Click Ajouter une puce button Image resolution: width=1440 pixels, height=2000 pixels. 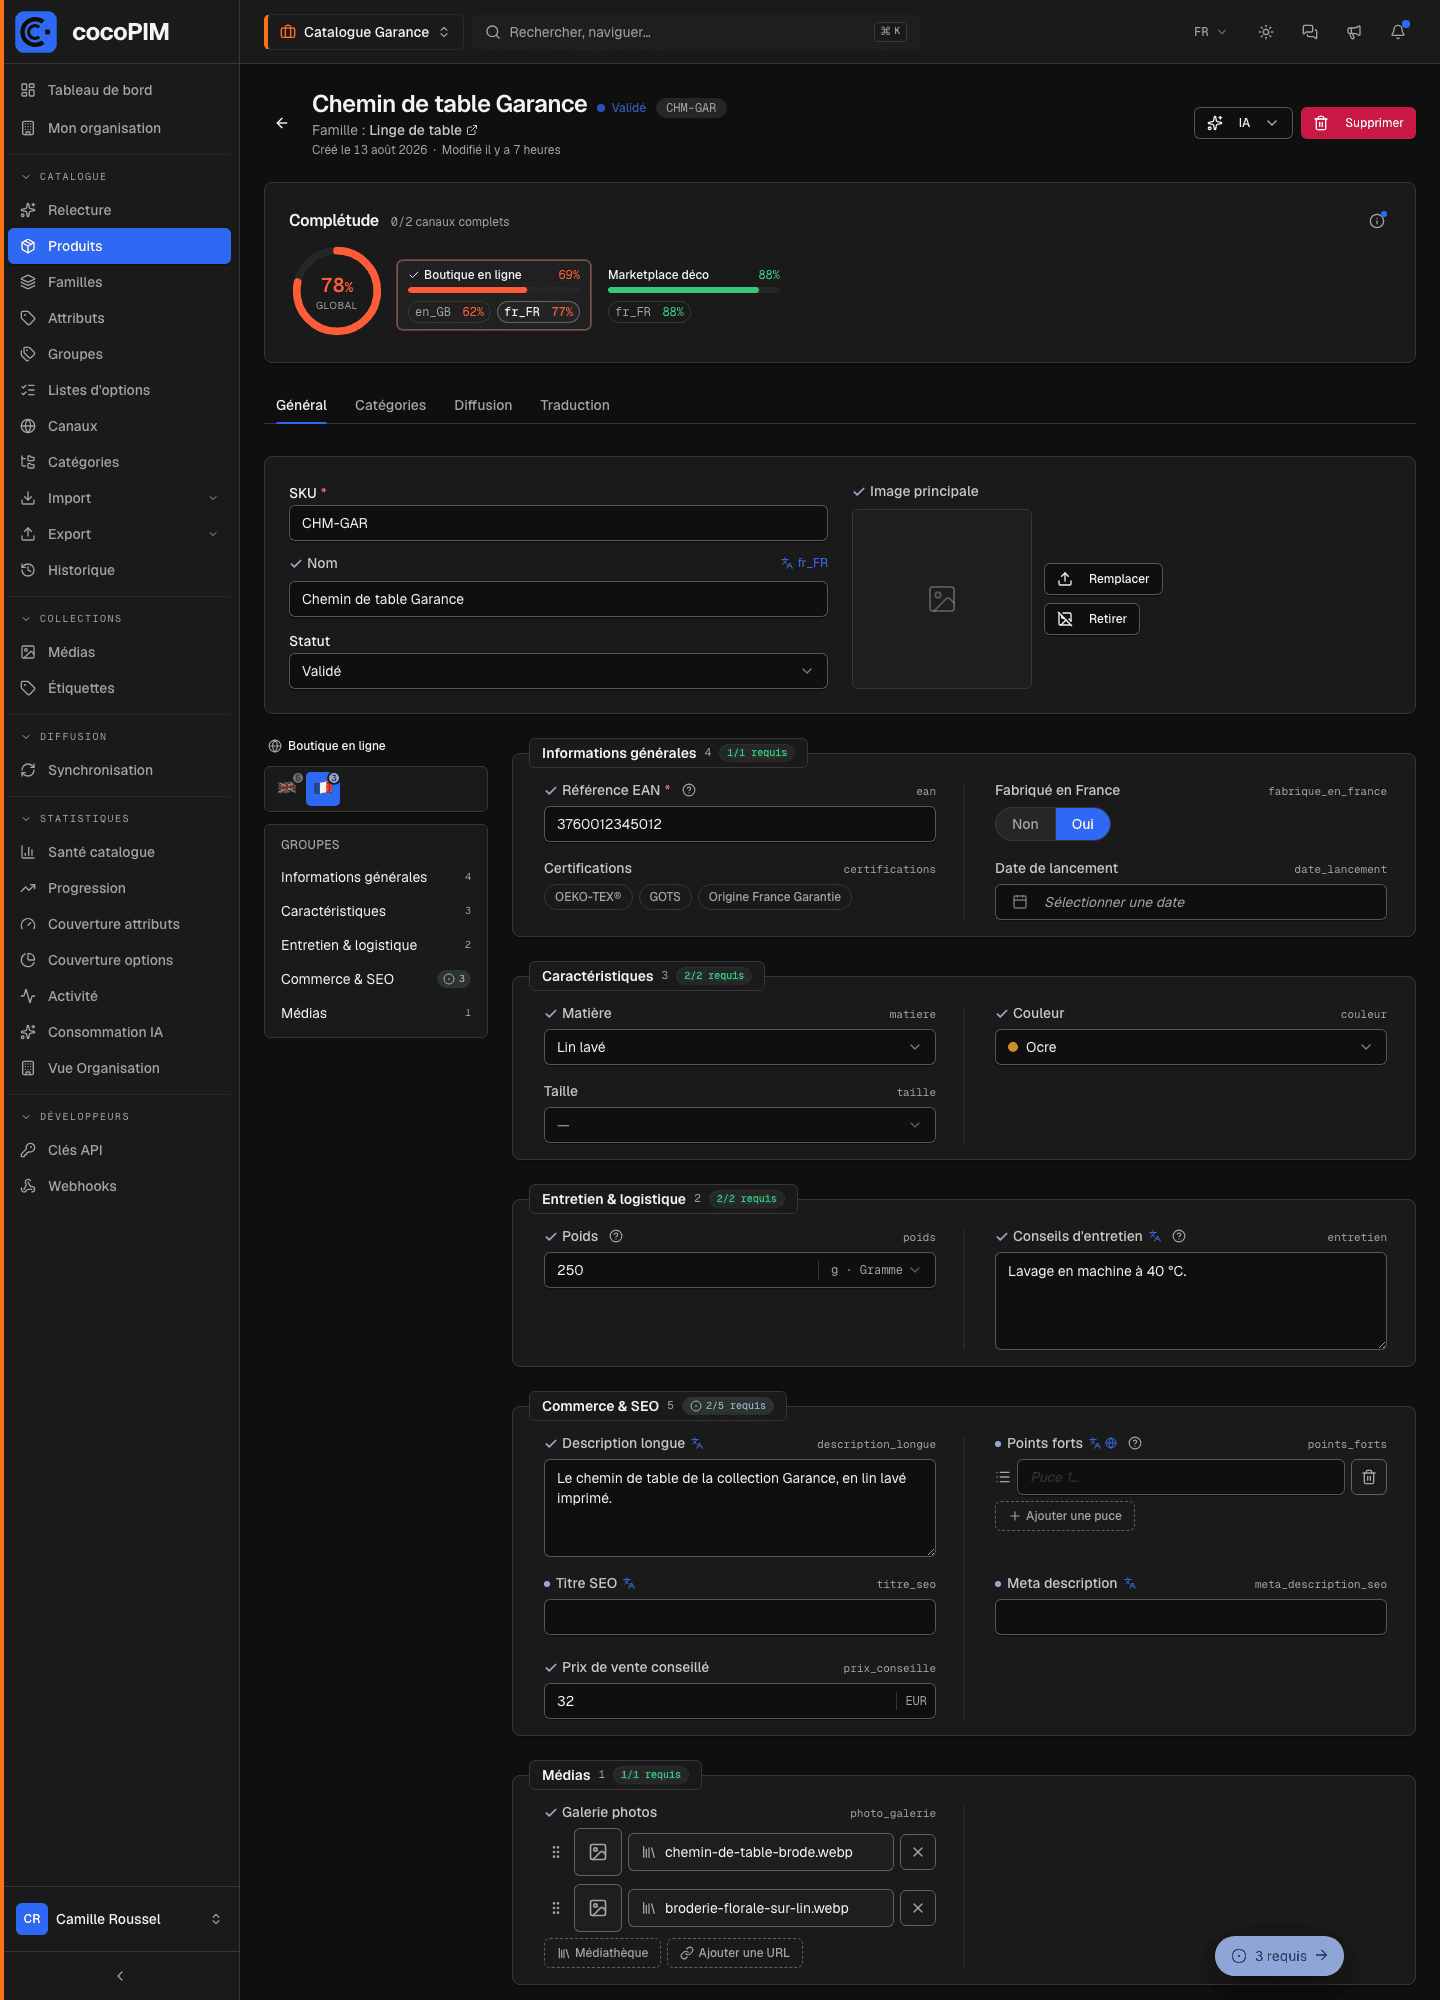pyautogui.click(x=1065, y=1516)
